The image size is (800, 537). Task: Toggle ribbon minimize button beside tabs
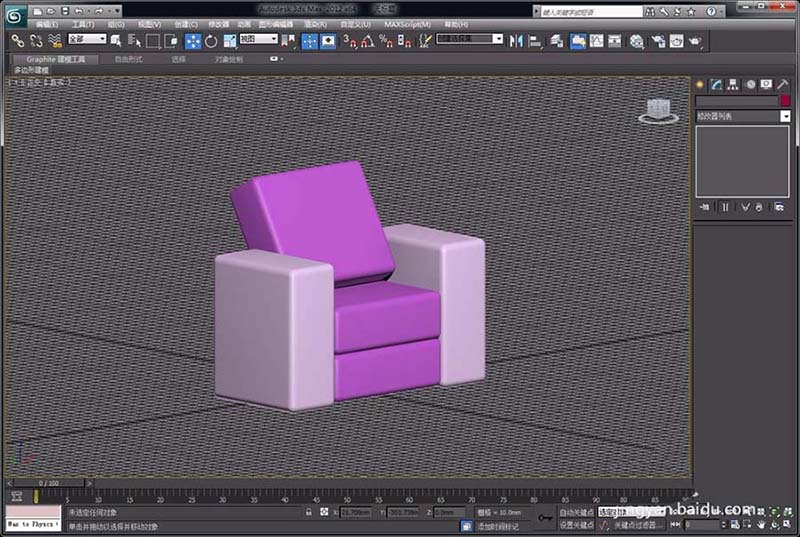click(x=276, y=59)
